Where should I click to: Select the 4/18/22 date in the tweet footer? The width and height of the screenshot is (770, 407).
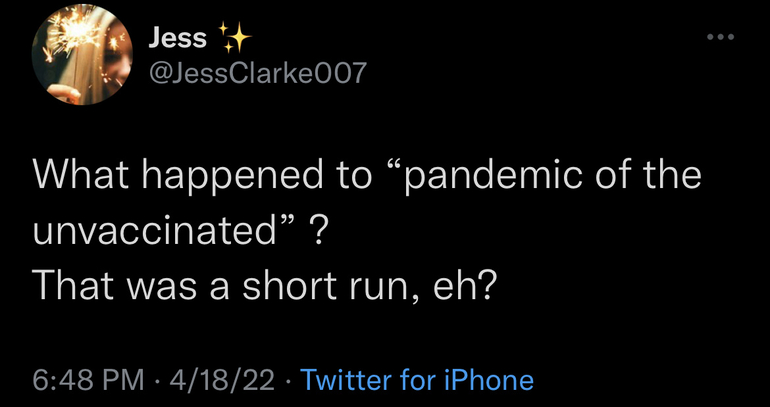[221, 380]
